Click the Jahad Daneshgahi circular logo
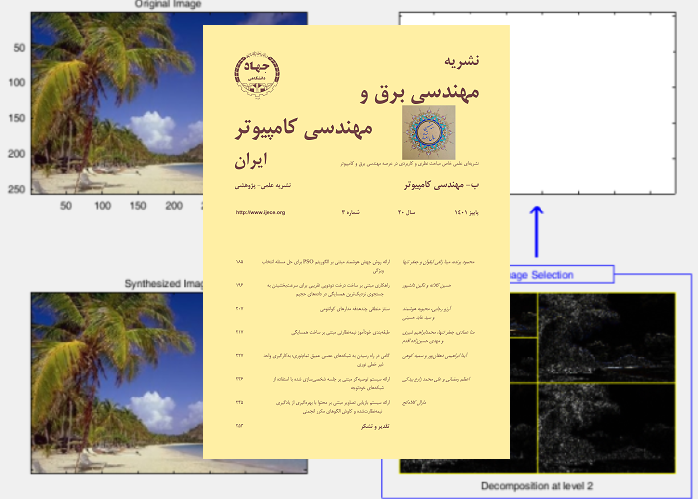The image size is (698, 499). click(257, 74)
